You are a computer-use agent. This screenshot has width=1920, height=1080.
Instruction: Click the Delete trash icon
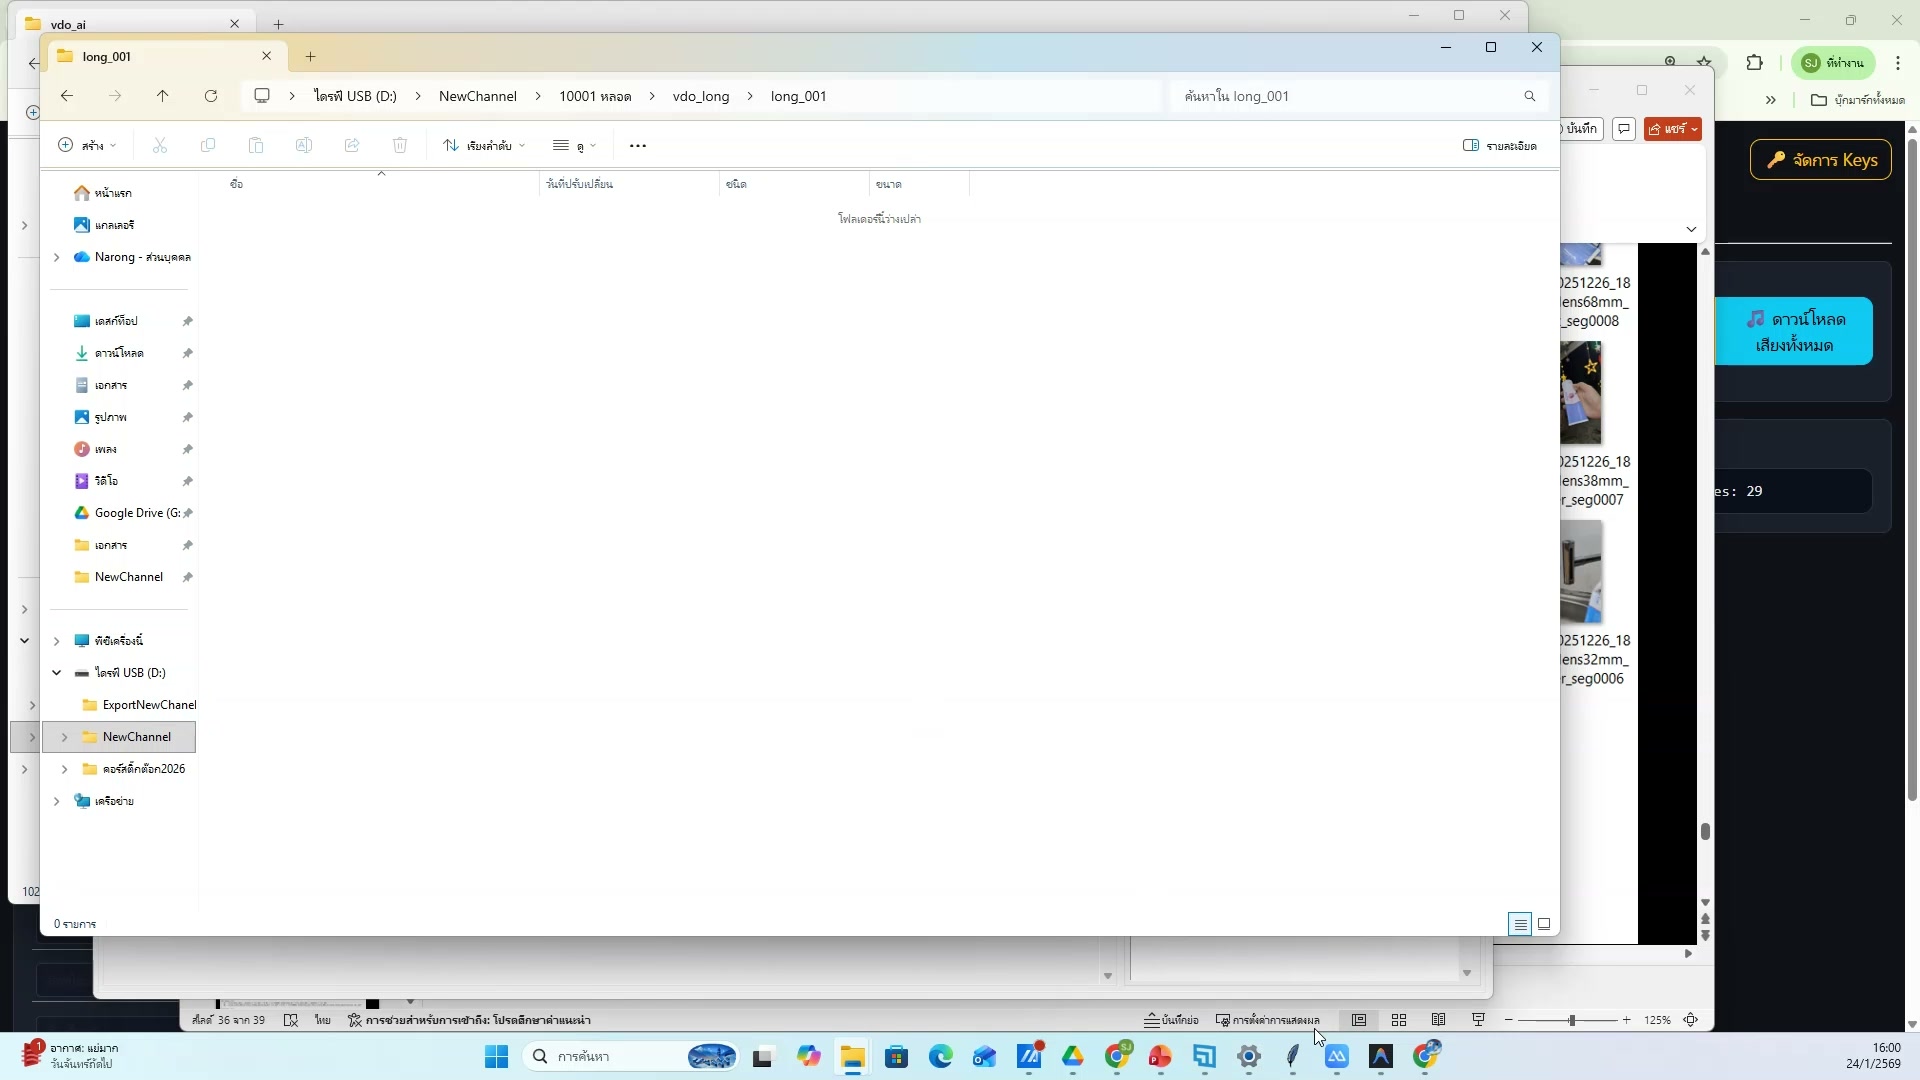tap(400, 146)
